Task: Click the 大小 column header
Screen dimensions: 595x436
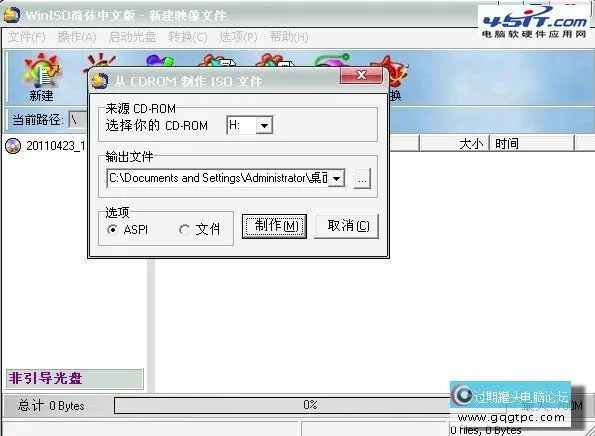Action: 454,144
